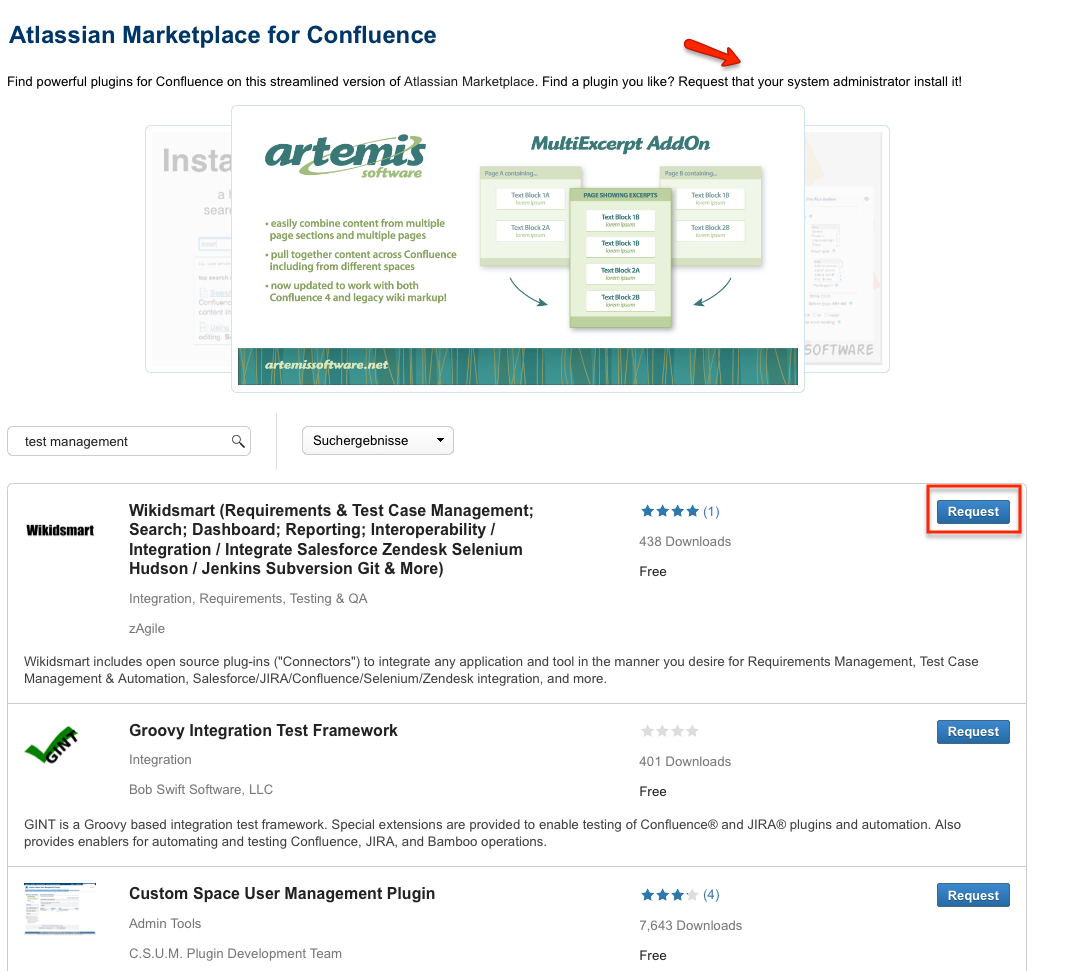This screenshot has width=1068, height=971.
Task: Click the artemis software logo in banner
Action: click(x=345, y=157)
